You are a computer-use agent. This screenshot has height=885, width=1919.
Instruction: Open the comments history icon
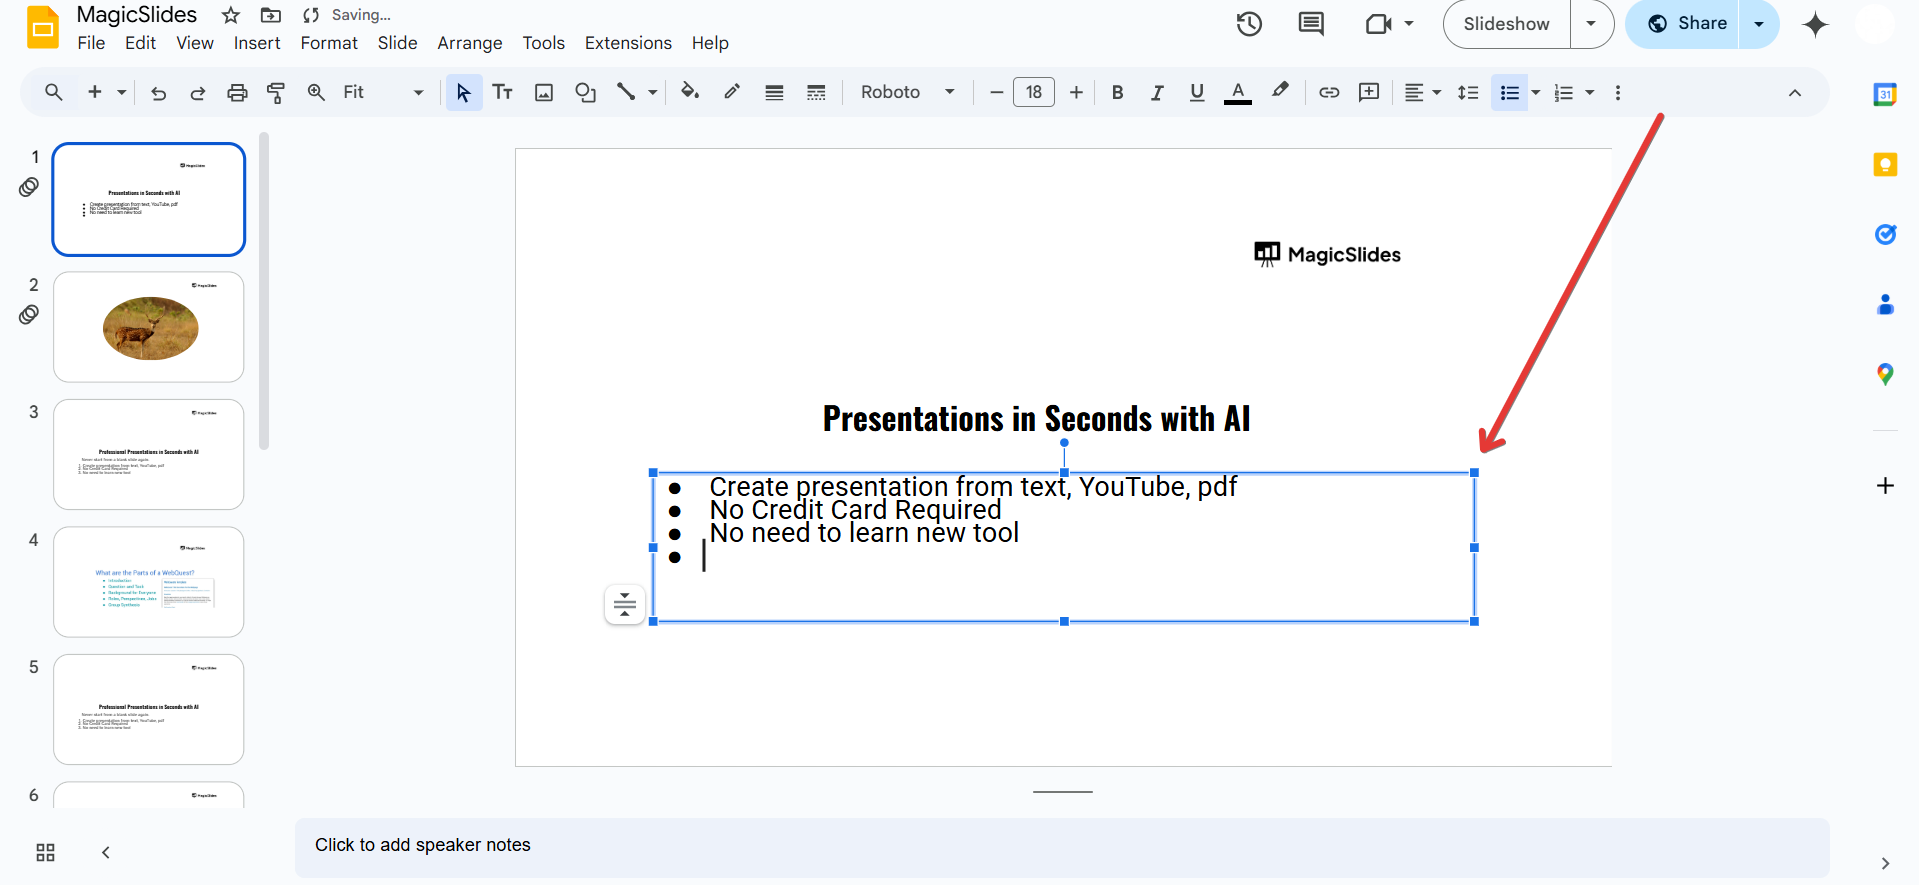click(1311, 24)
